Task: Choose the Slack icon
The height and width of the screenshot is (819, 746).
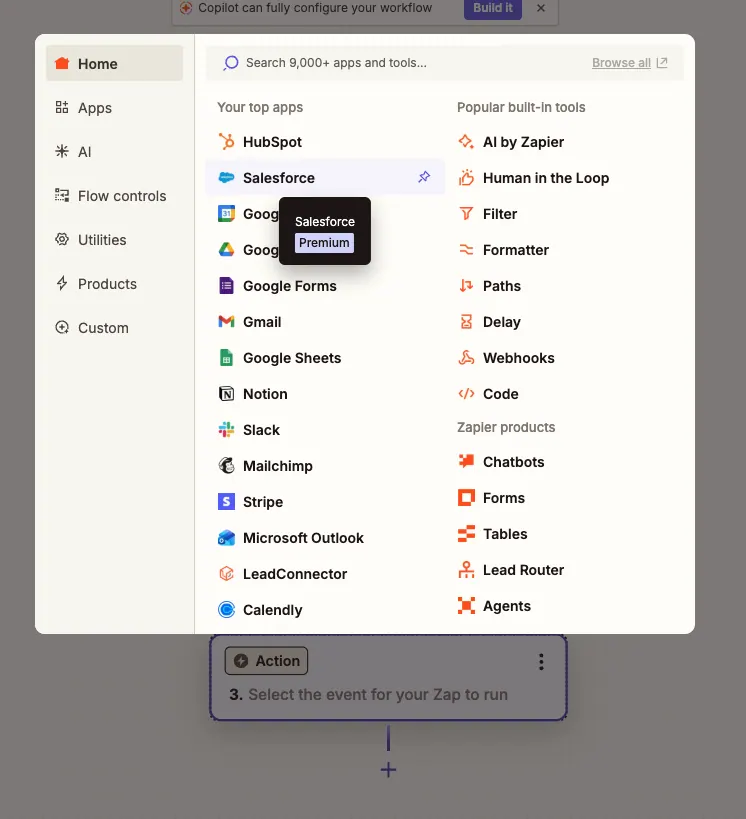Action: pos(226,430)
